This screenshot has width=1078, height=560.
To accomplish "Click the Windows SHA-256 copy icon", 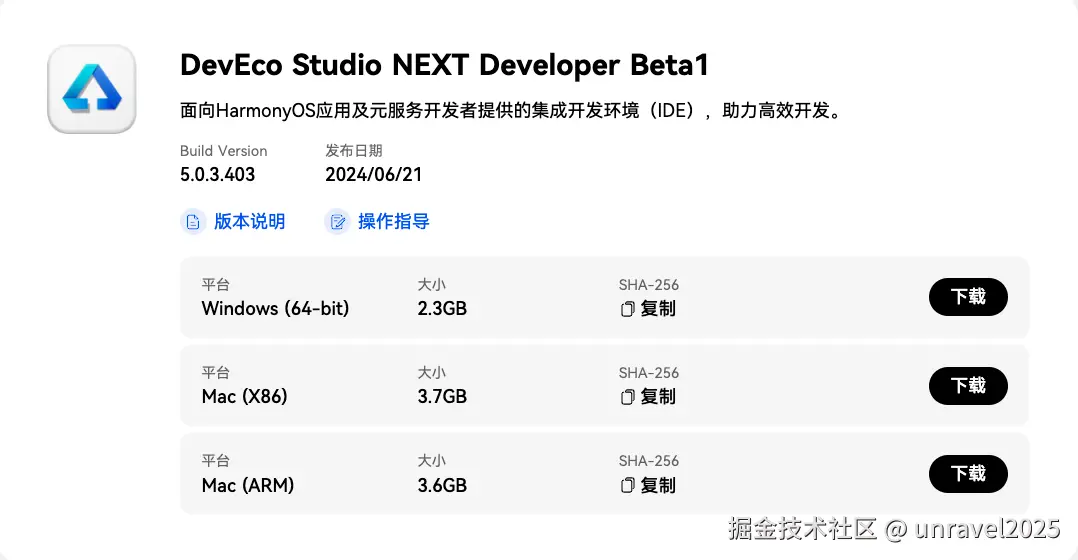I will click(628, 309).
